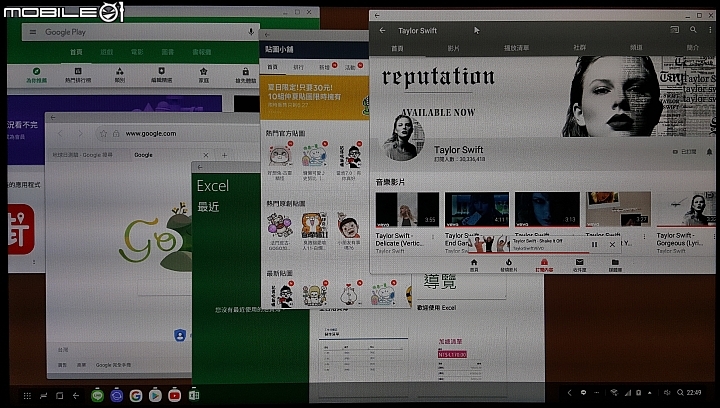Click the browser back arrow
Viewport: 720px width, 408px height.
pyautogui.click(x=60, y=134)
